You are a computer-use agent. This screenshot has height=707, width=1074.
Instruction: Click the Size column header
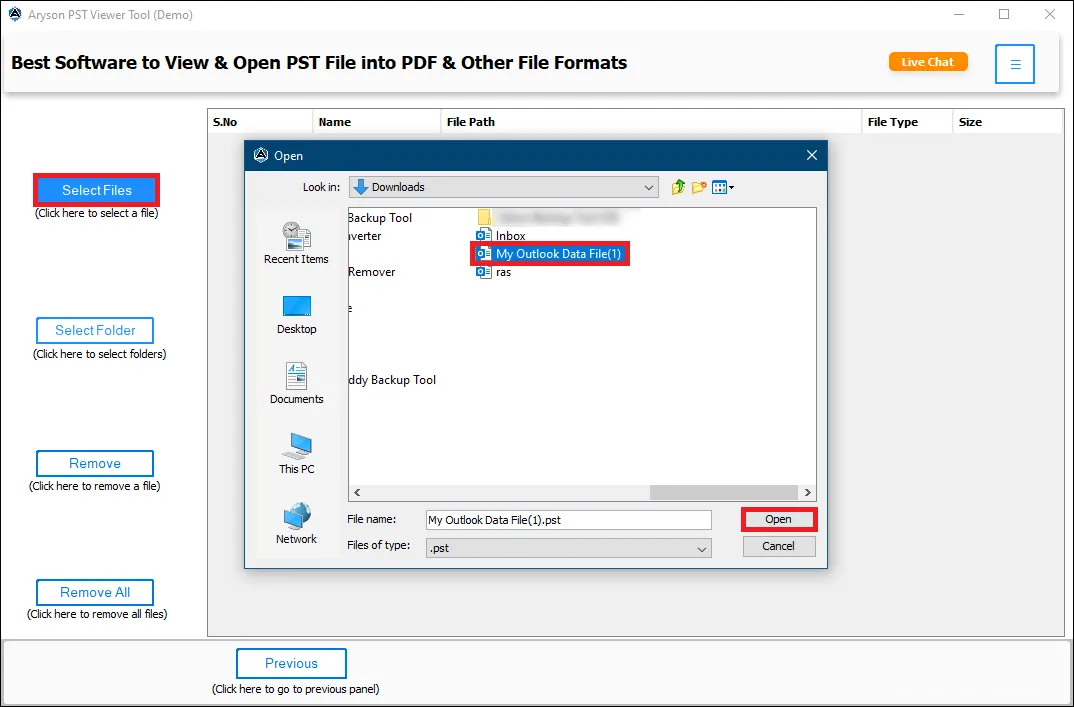point(1008,122)
